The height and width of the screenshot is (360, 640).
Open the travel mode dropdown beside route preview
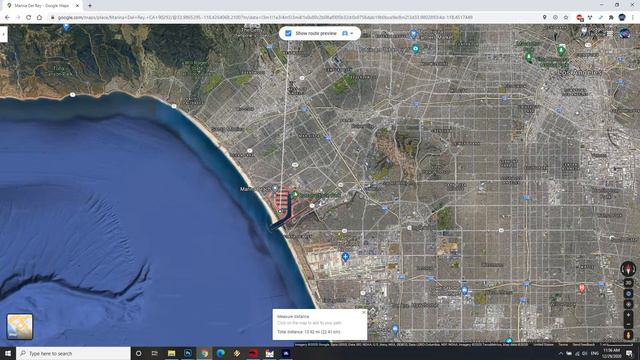347,33
